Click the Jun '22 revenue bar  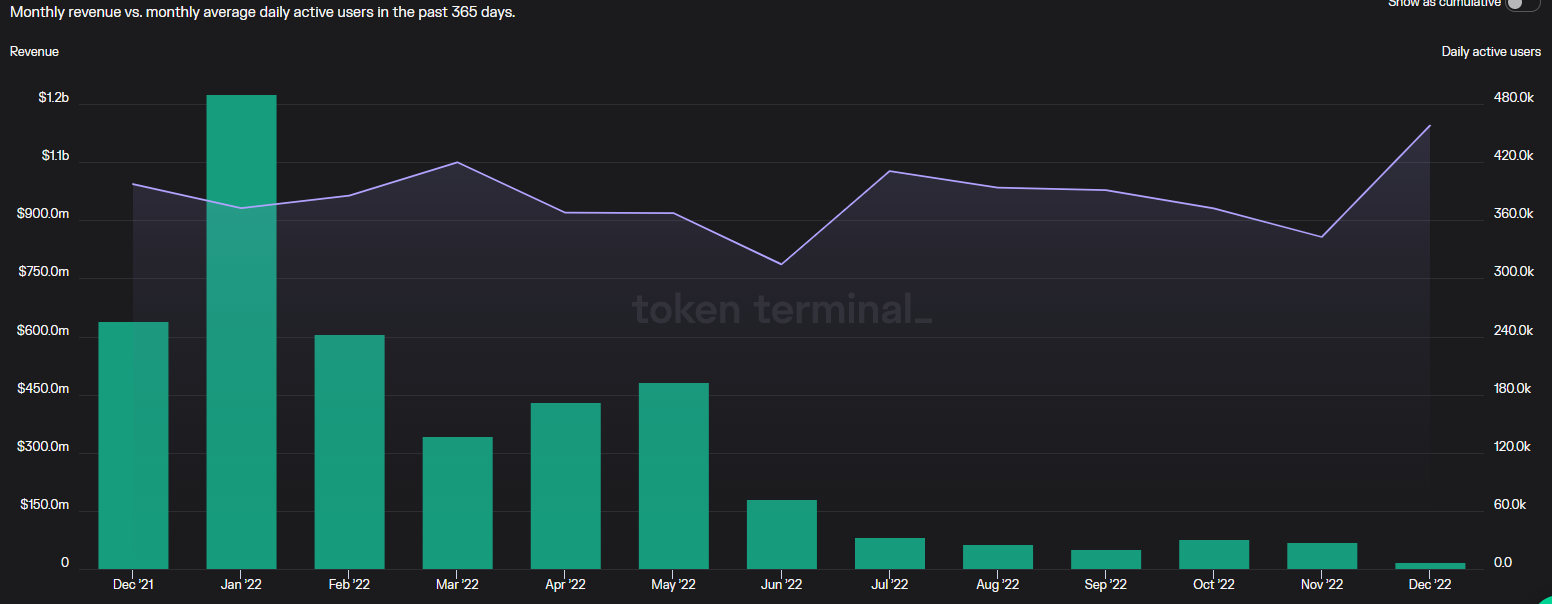click(781, 535)
